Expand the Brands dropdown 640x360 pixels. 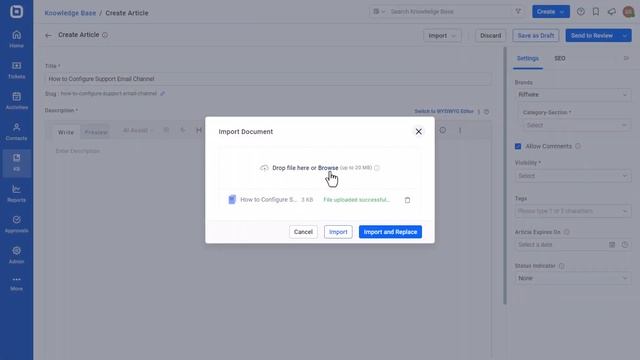point(573,95)
